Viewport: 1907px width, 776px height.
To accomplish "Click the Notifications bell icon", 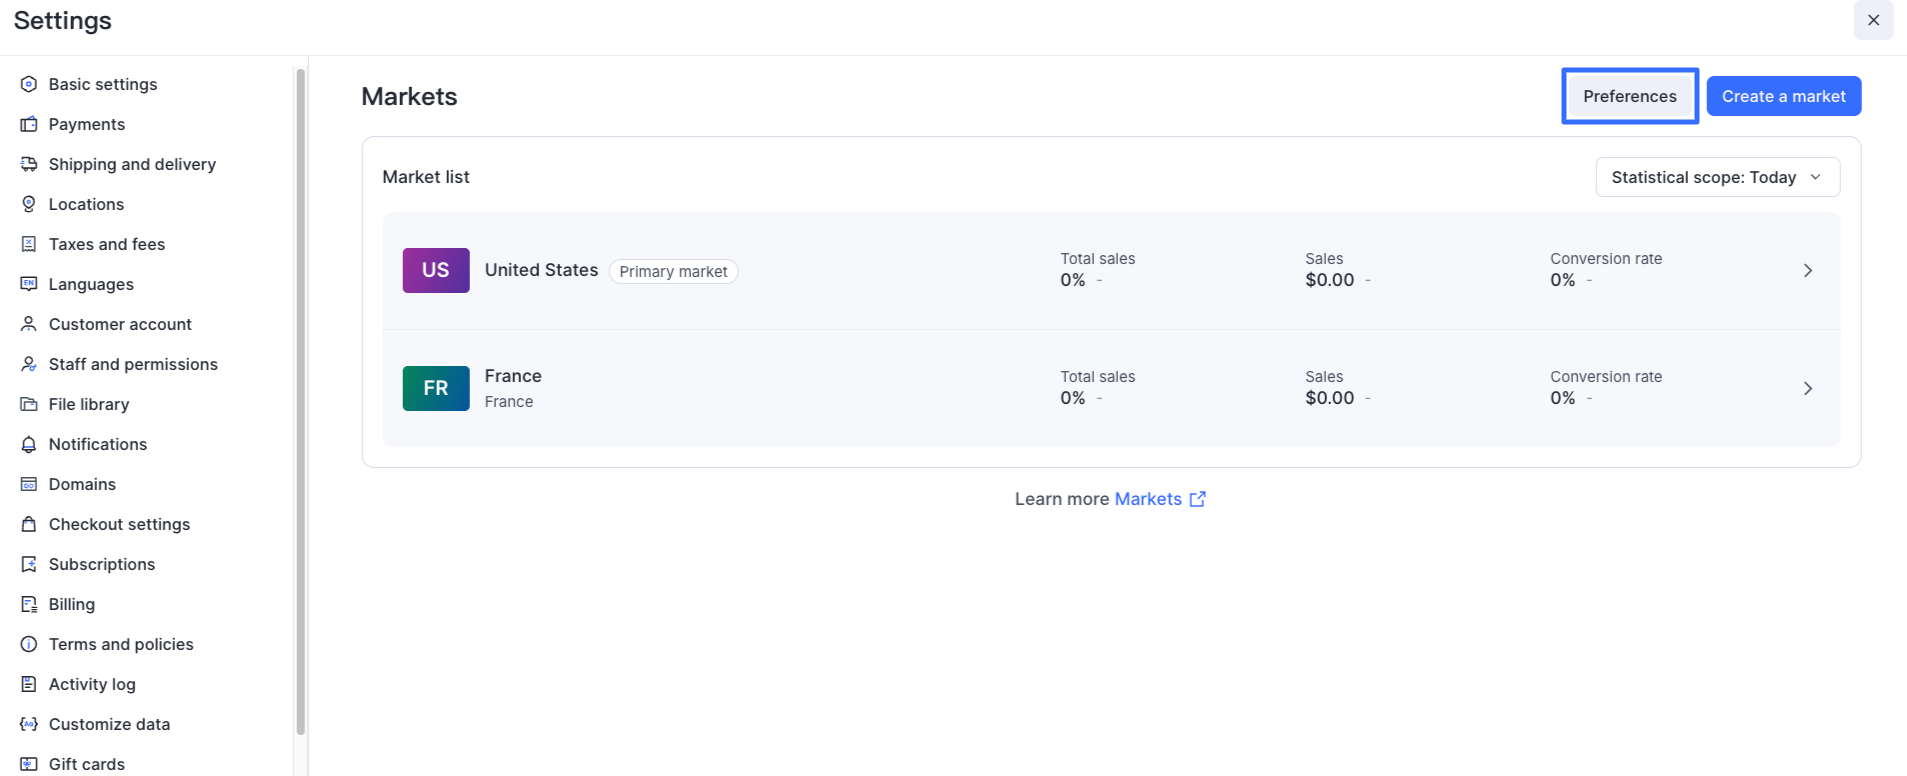I will coord(29,444).
